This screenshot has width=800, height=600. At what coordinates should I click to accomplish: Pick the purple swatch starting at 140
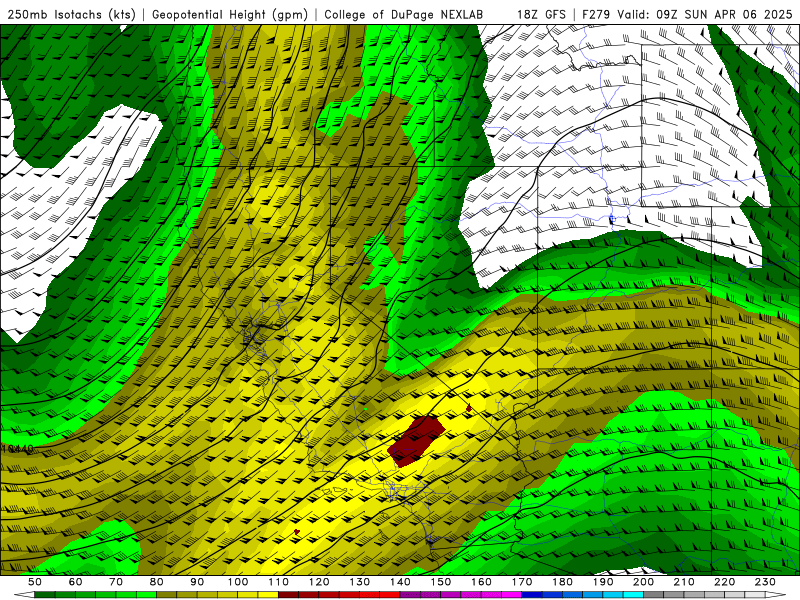pyautogui.click(x=411, y=595)
